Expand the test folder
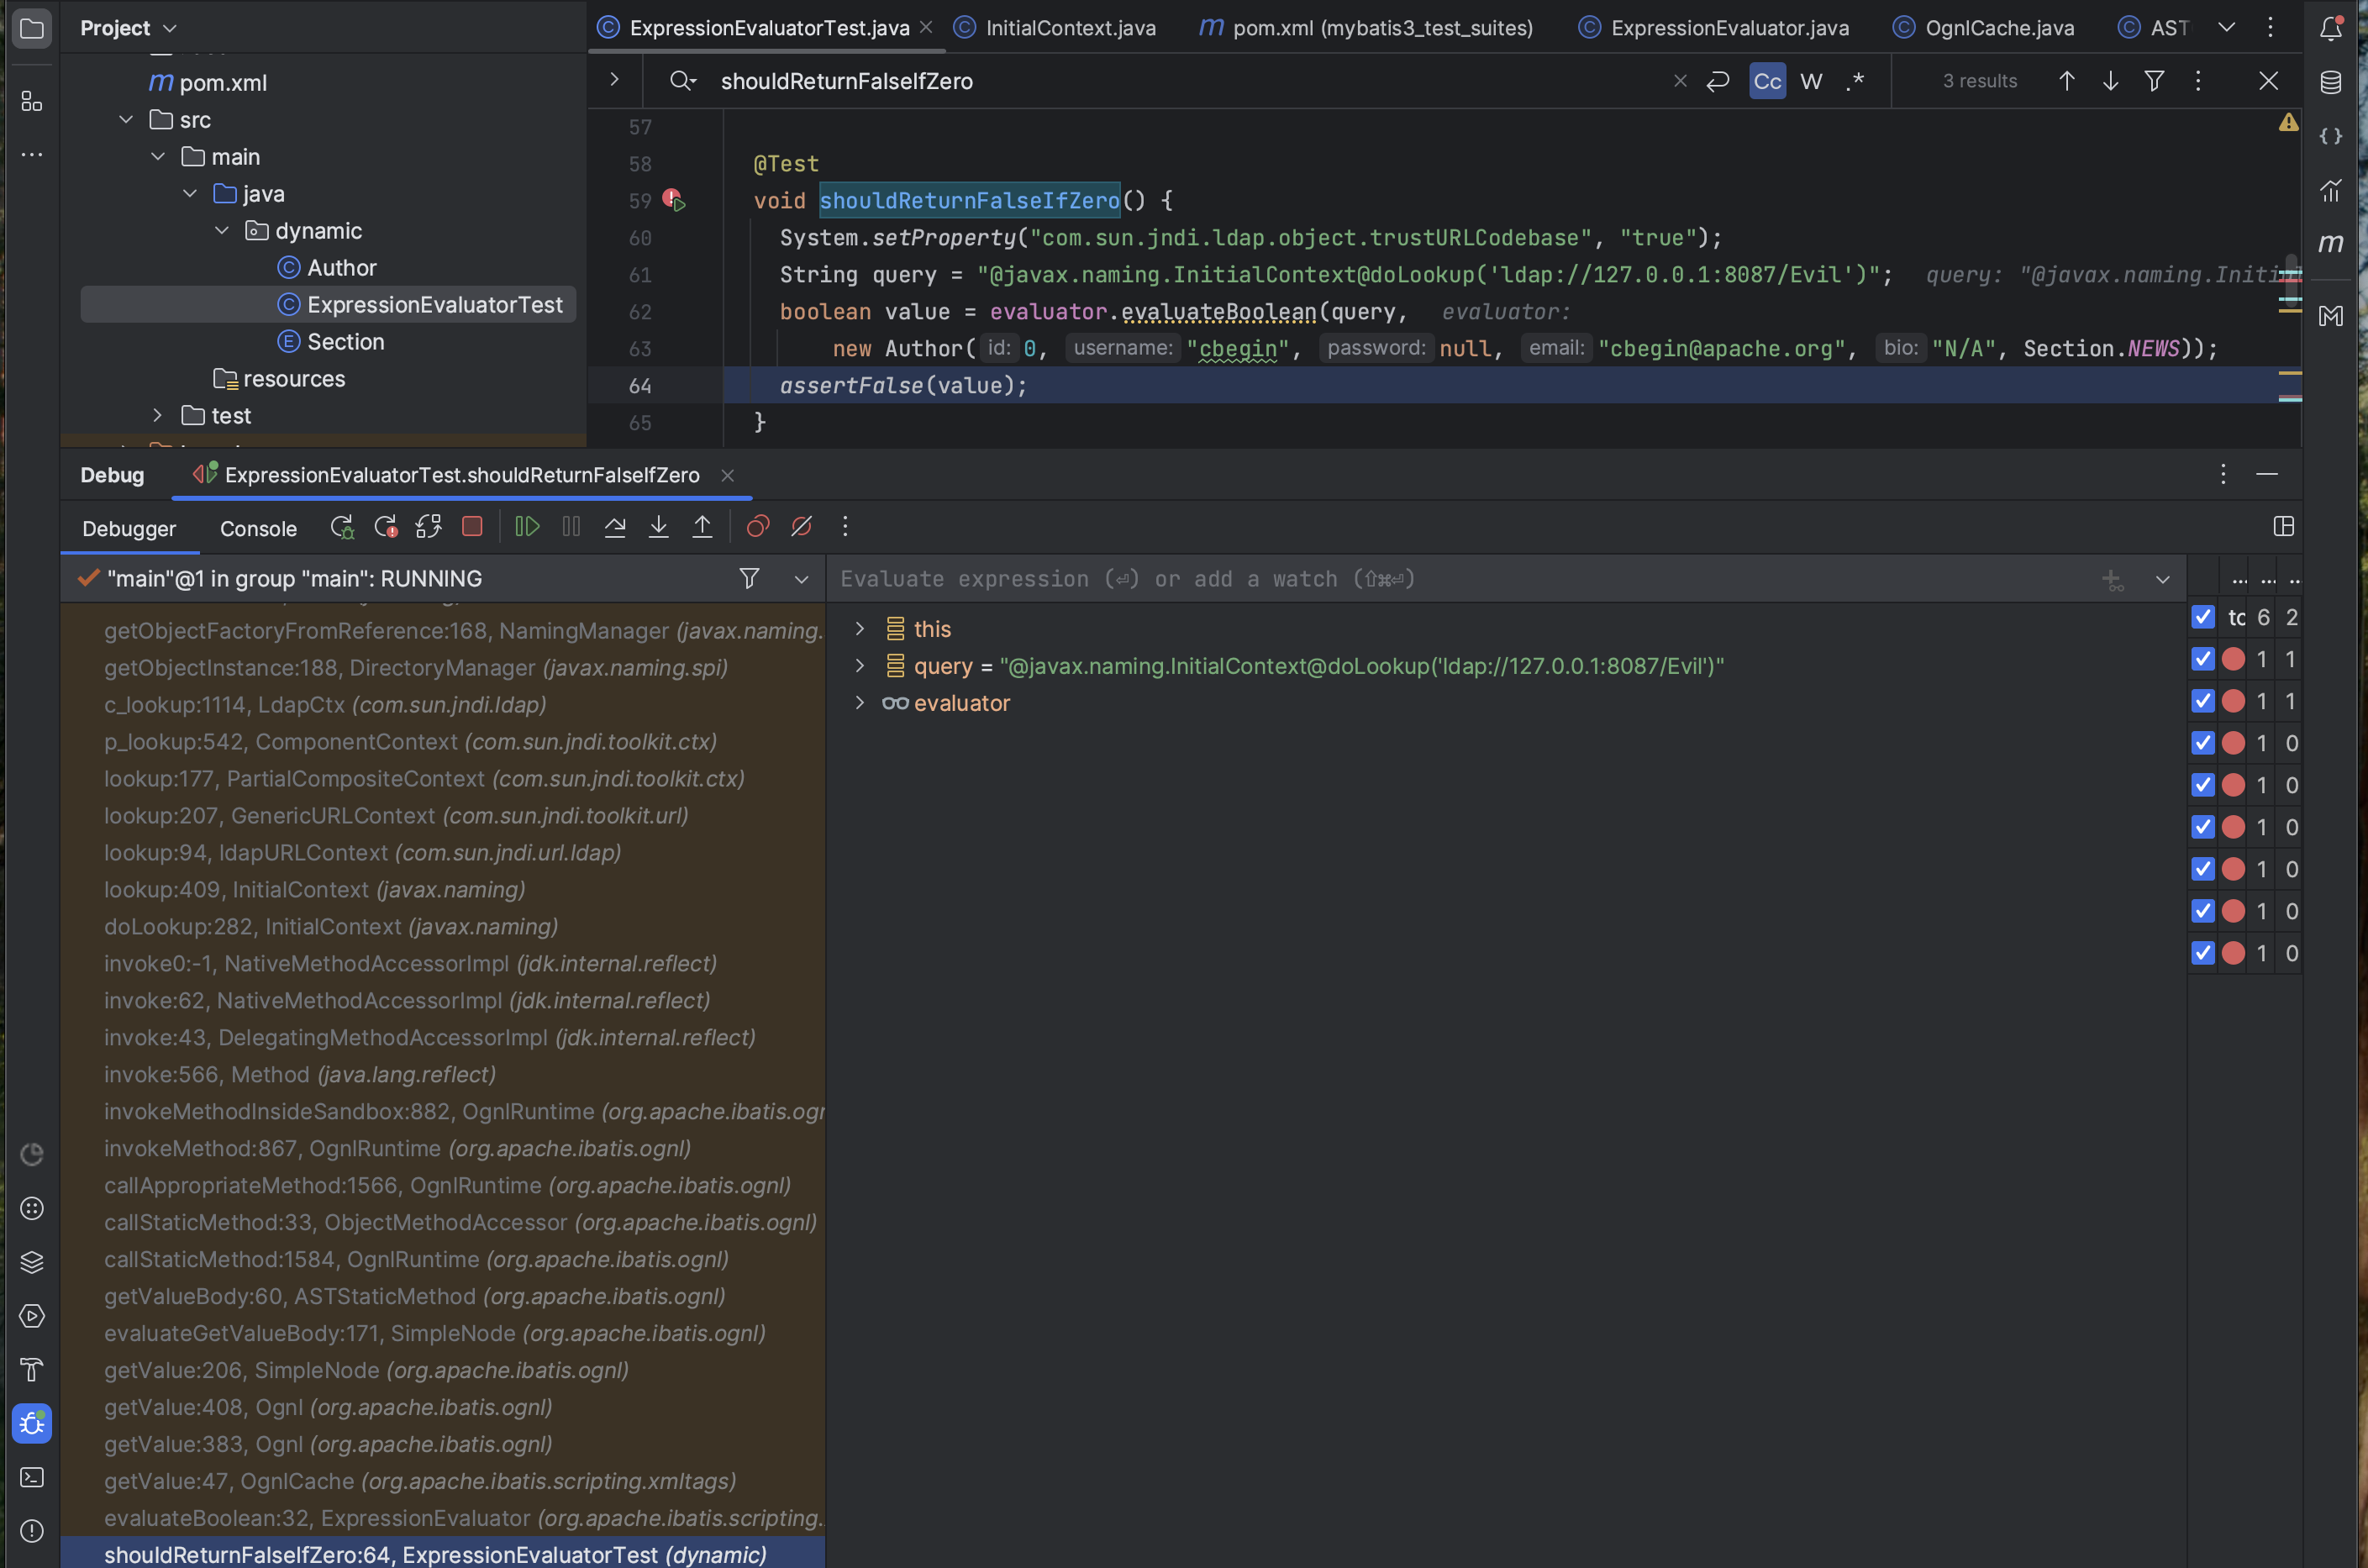Screen dimensions: 2368x1568 tap(158, 415)
